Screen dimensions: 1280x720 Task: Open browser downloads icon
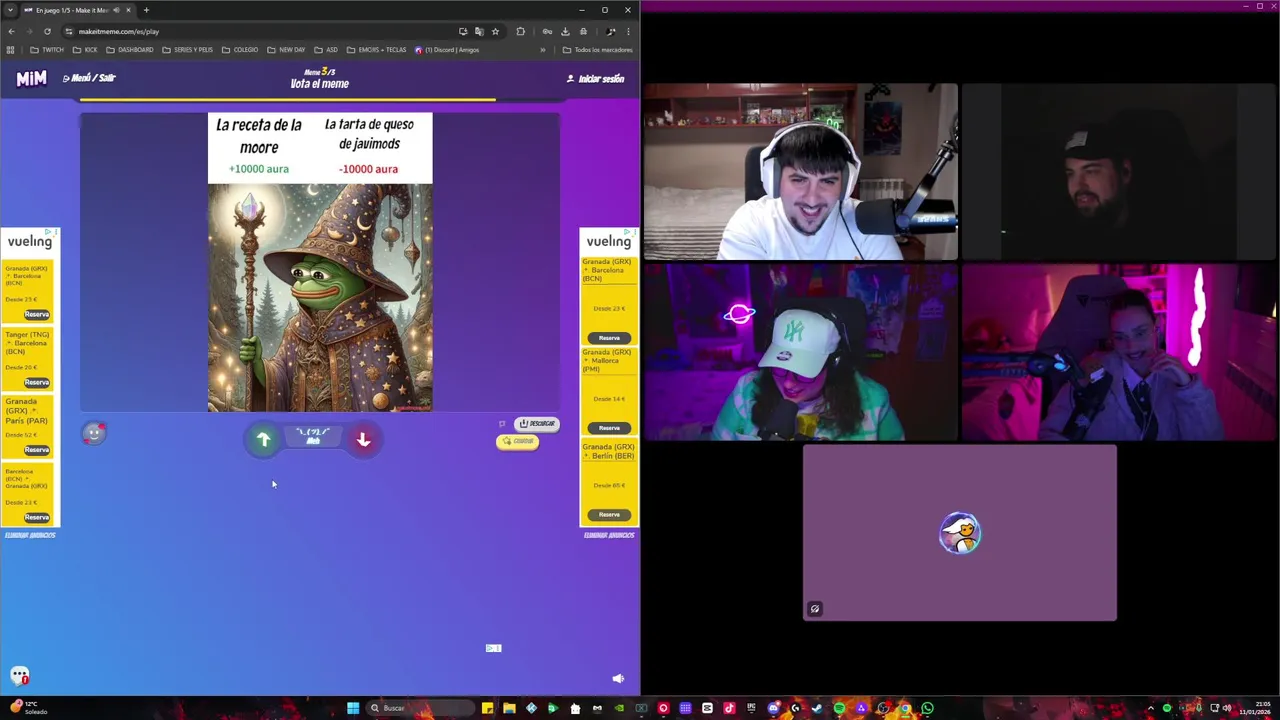(565, 31)
